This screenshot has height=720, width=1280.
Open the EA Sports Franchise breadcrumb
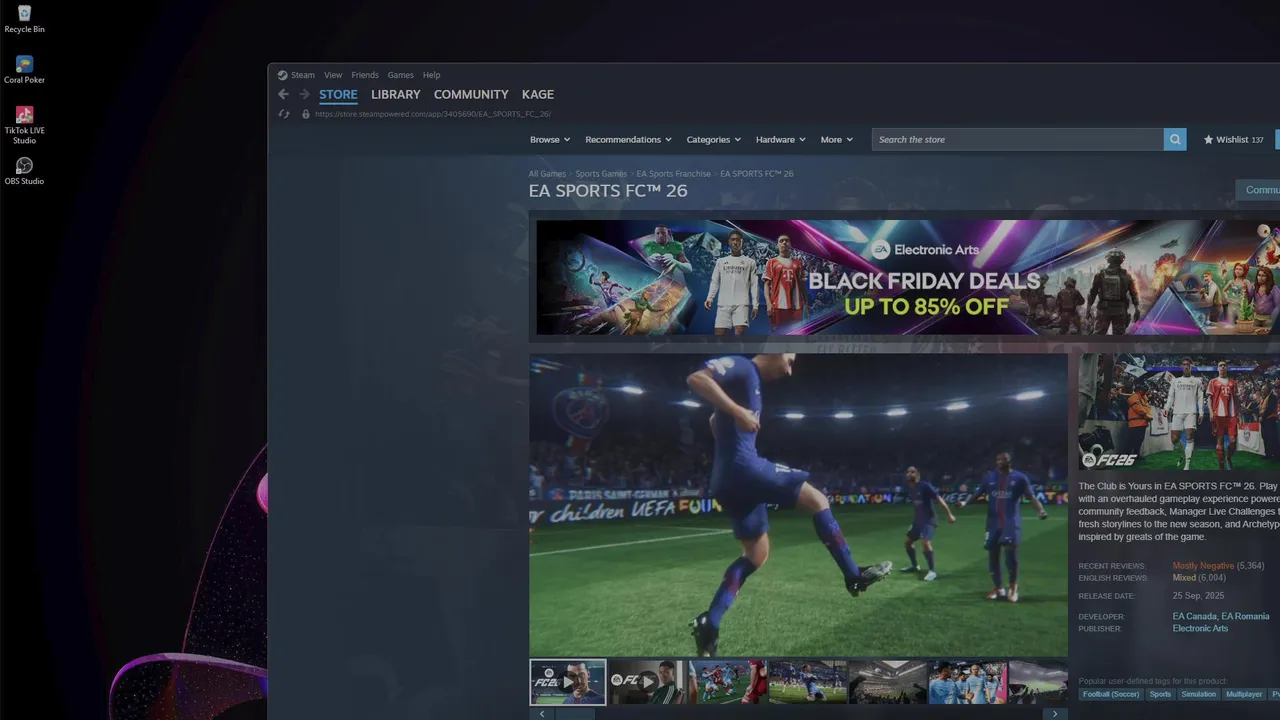[674, 174]
